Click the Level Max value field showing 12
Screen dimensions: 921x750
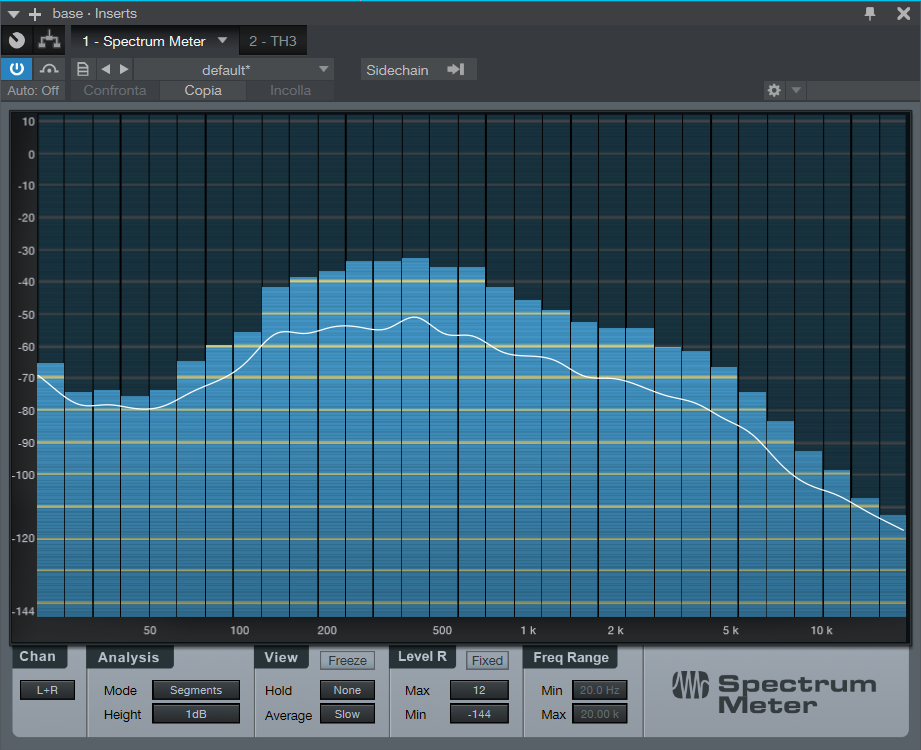pyautogui.click(x=478, y=690)
